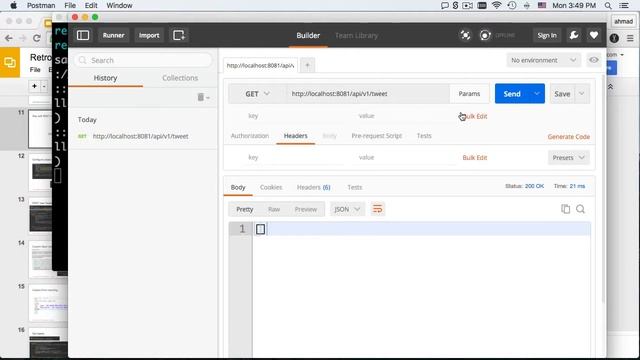Copy the response body to clipboard
Screen dimensions: 640x360
coord(565,209)
